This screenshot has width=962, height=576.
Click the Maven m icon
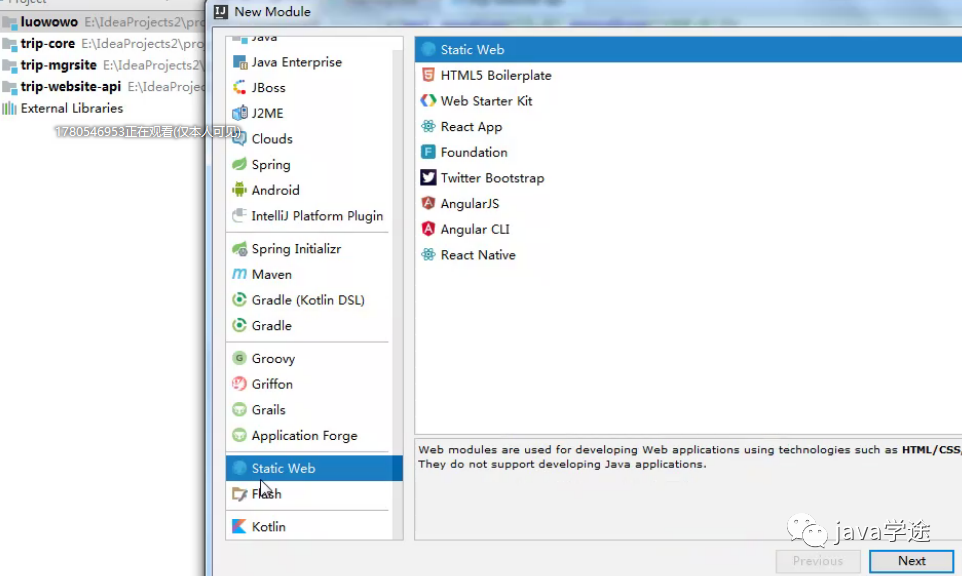[239, 274]
